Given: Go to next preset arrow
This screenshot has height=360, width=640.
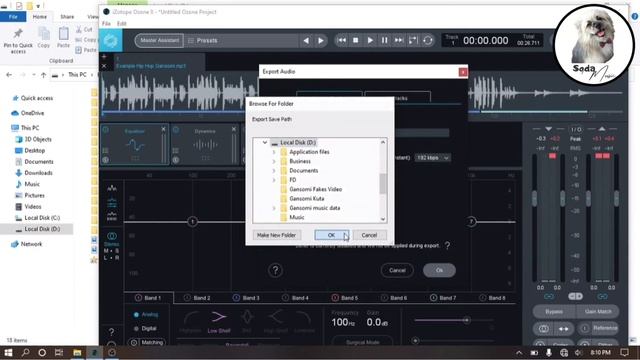Looking at the screenshot, I should [x=321, y=40].
